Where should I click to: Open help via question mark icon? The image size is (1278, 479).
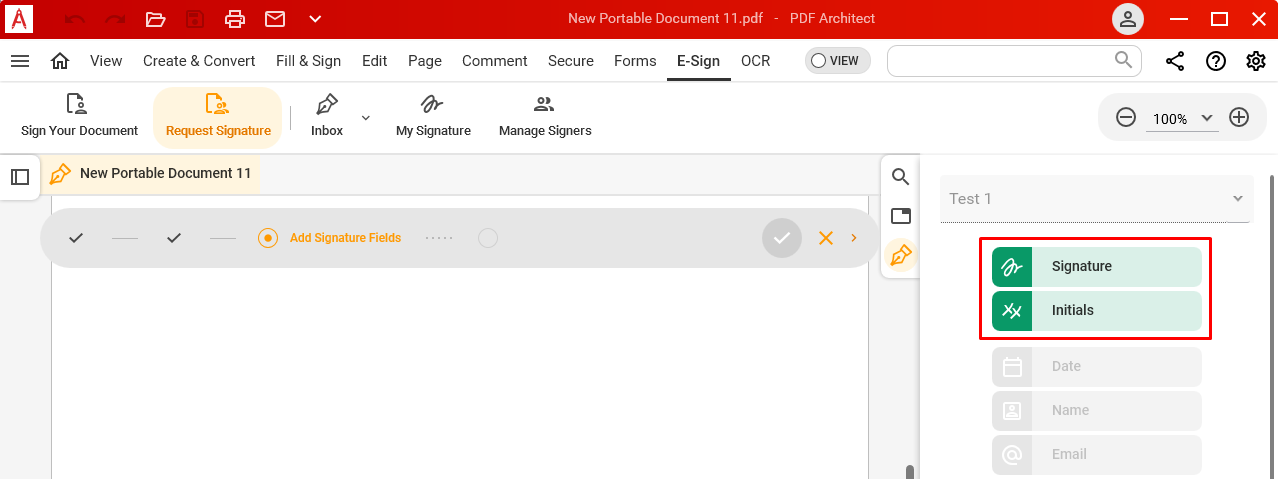coord(1216,61)
